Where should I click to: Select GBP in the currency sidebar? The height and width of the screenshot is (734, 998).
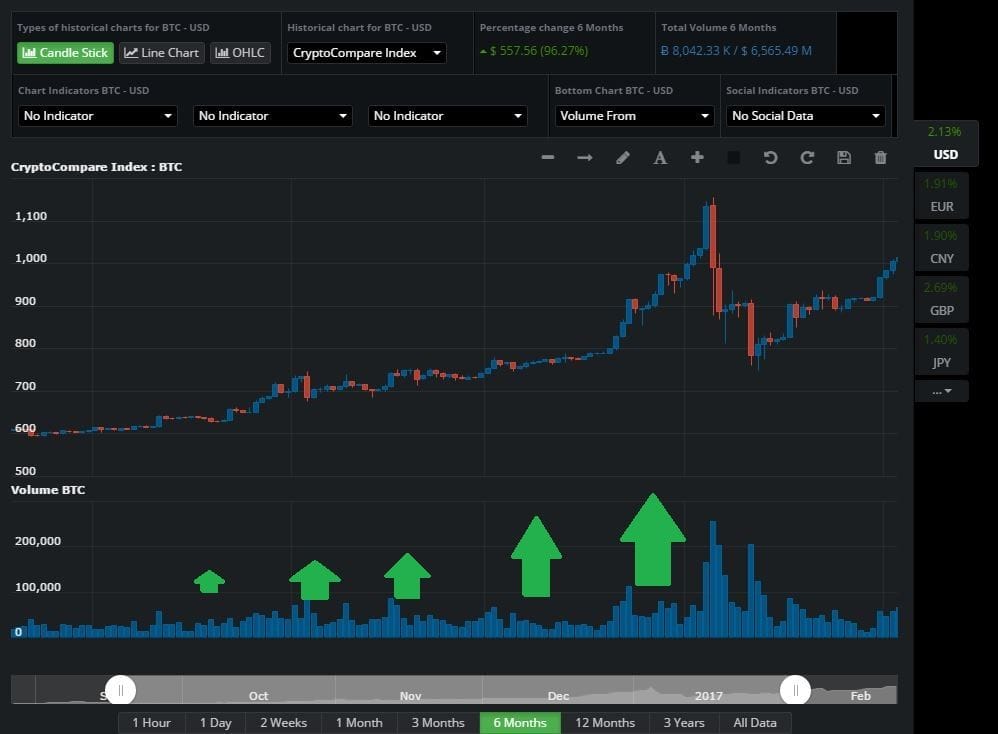941,310
